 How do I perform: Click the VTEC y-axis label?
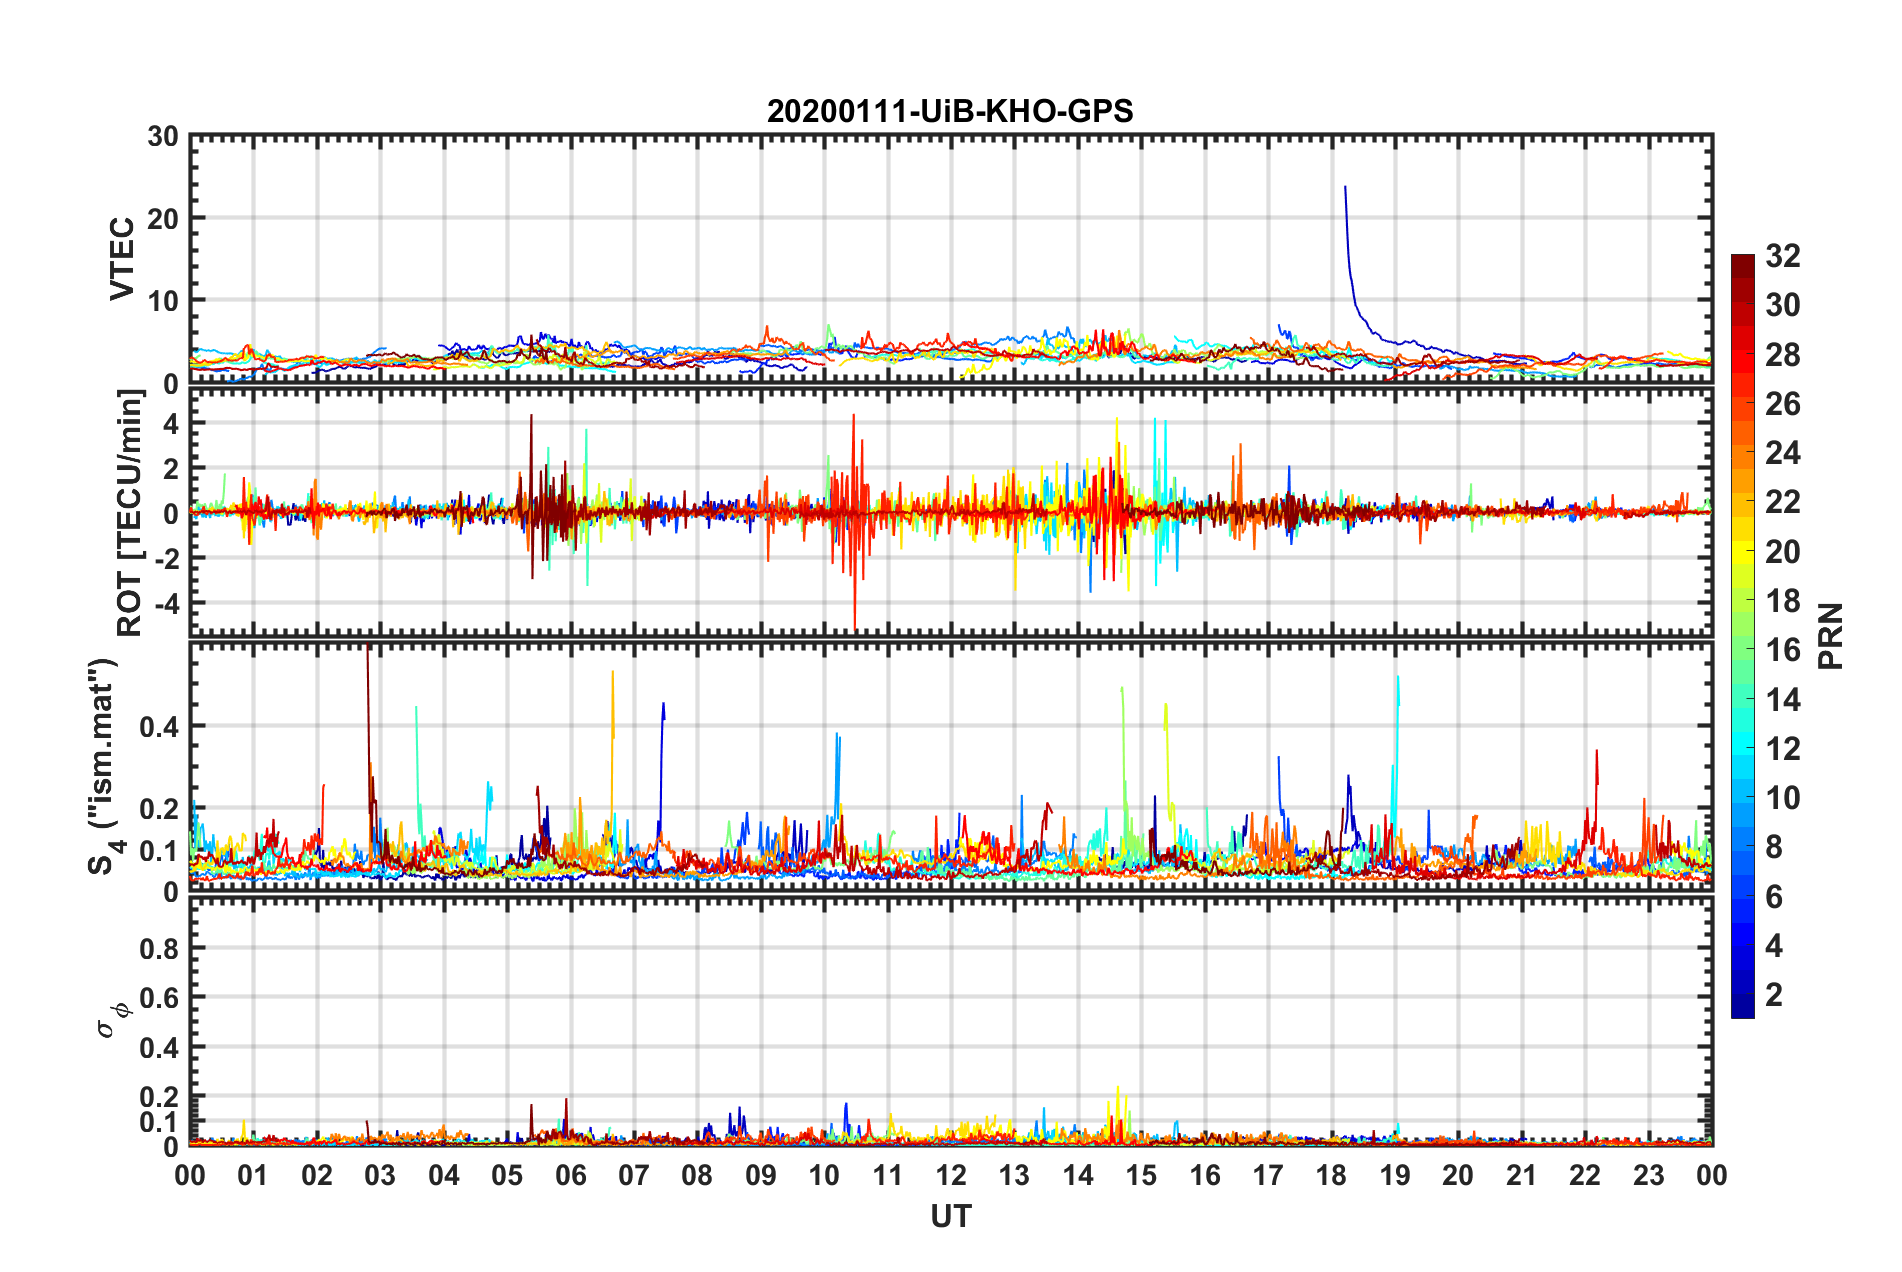[122, 259]
